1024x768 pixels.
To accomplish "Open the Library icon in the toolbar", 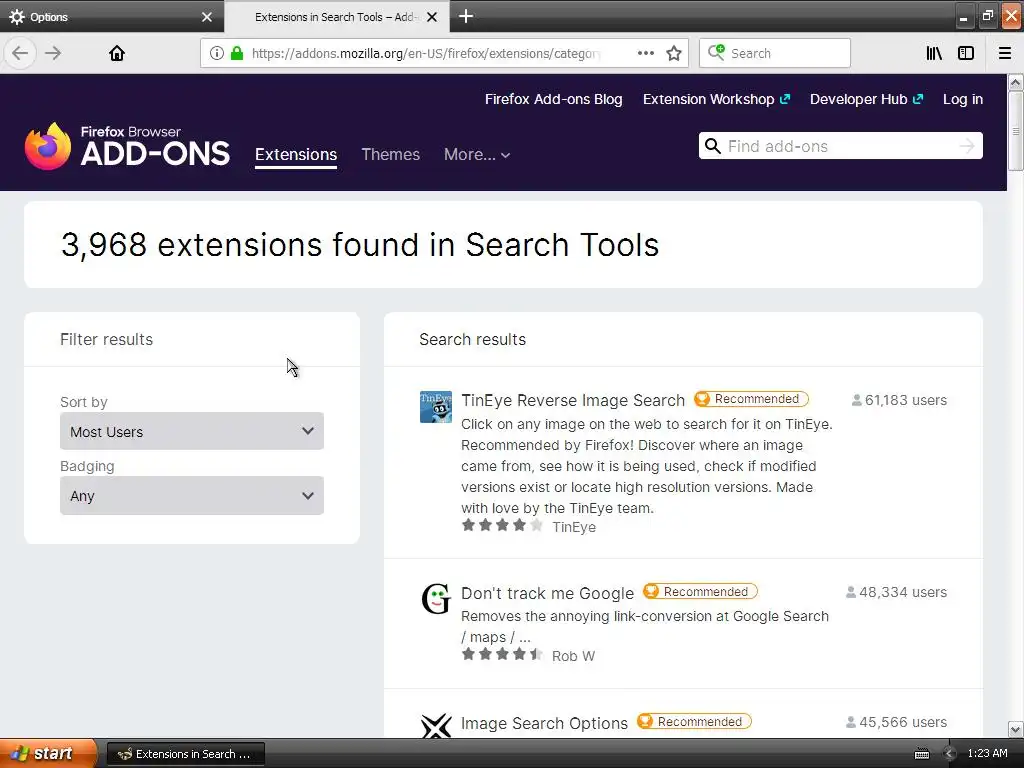I will pyautogui.click(x=934, y=53).
